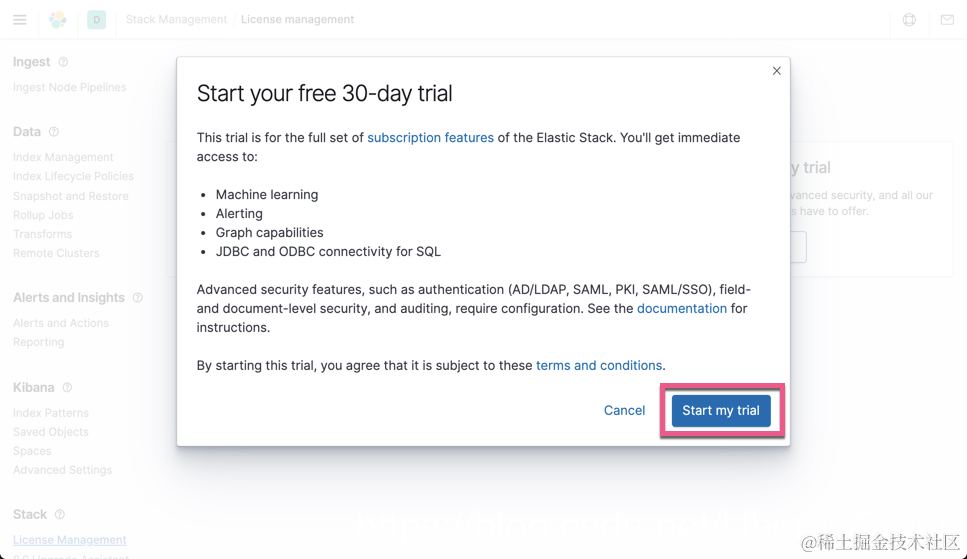This screenshot has height=559, width=967.
Task: Click the Kibana section help icon
Action: tap(67, 388)
